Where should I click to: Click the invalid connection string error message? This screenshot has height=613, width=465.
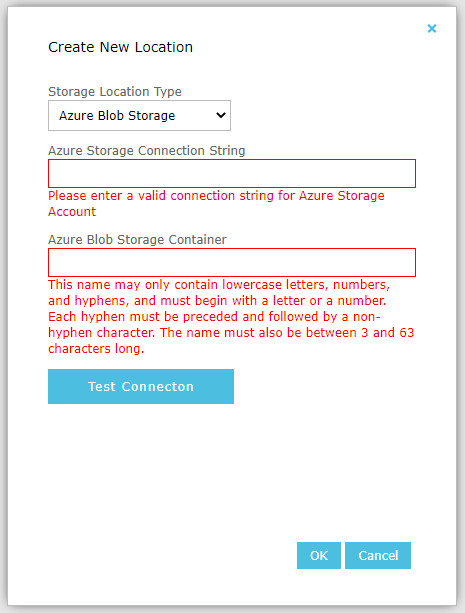click(x=216, y=203)
